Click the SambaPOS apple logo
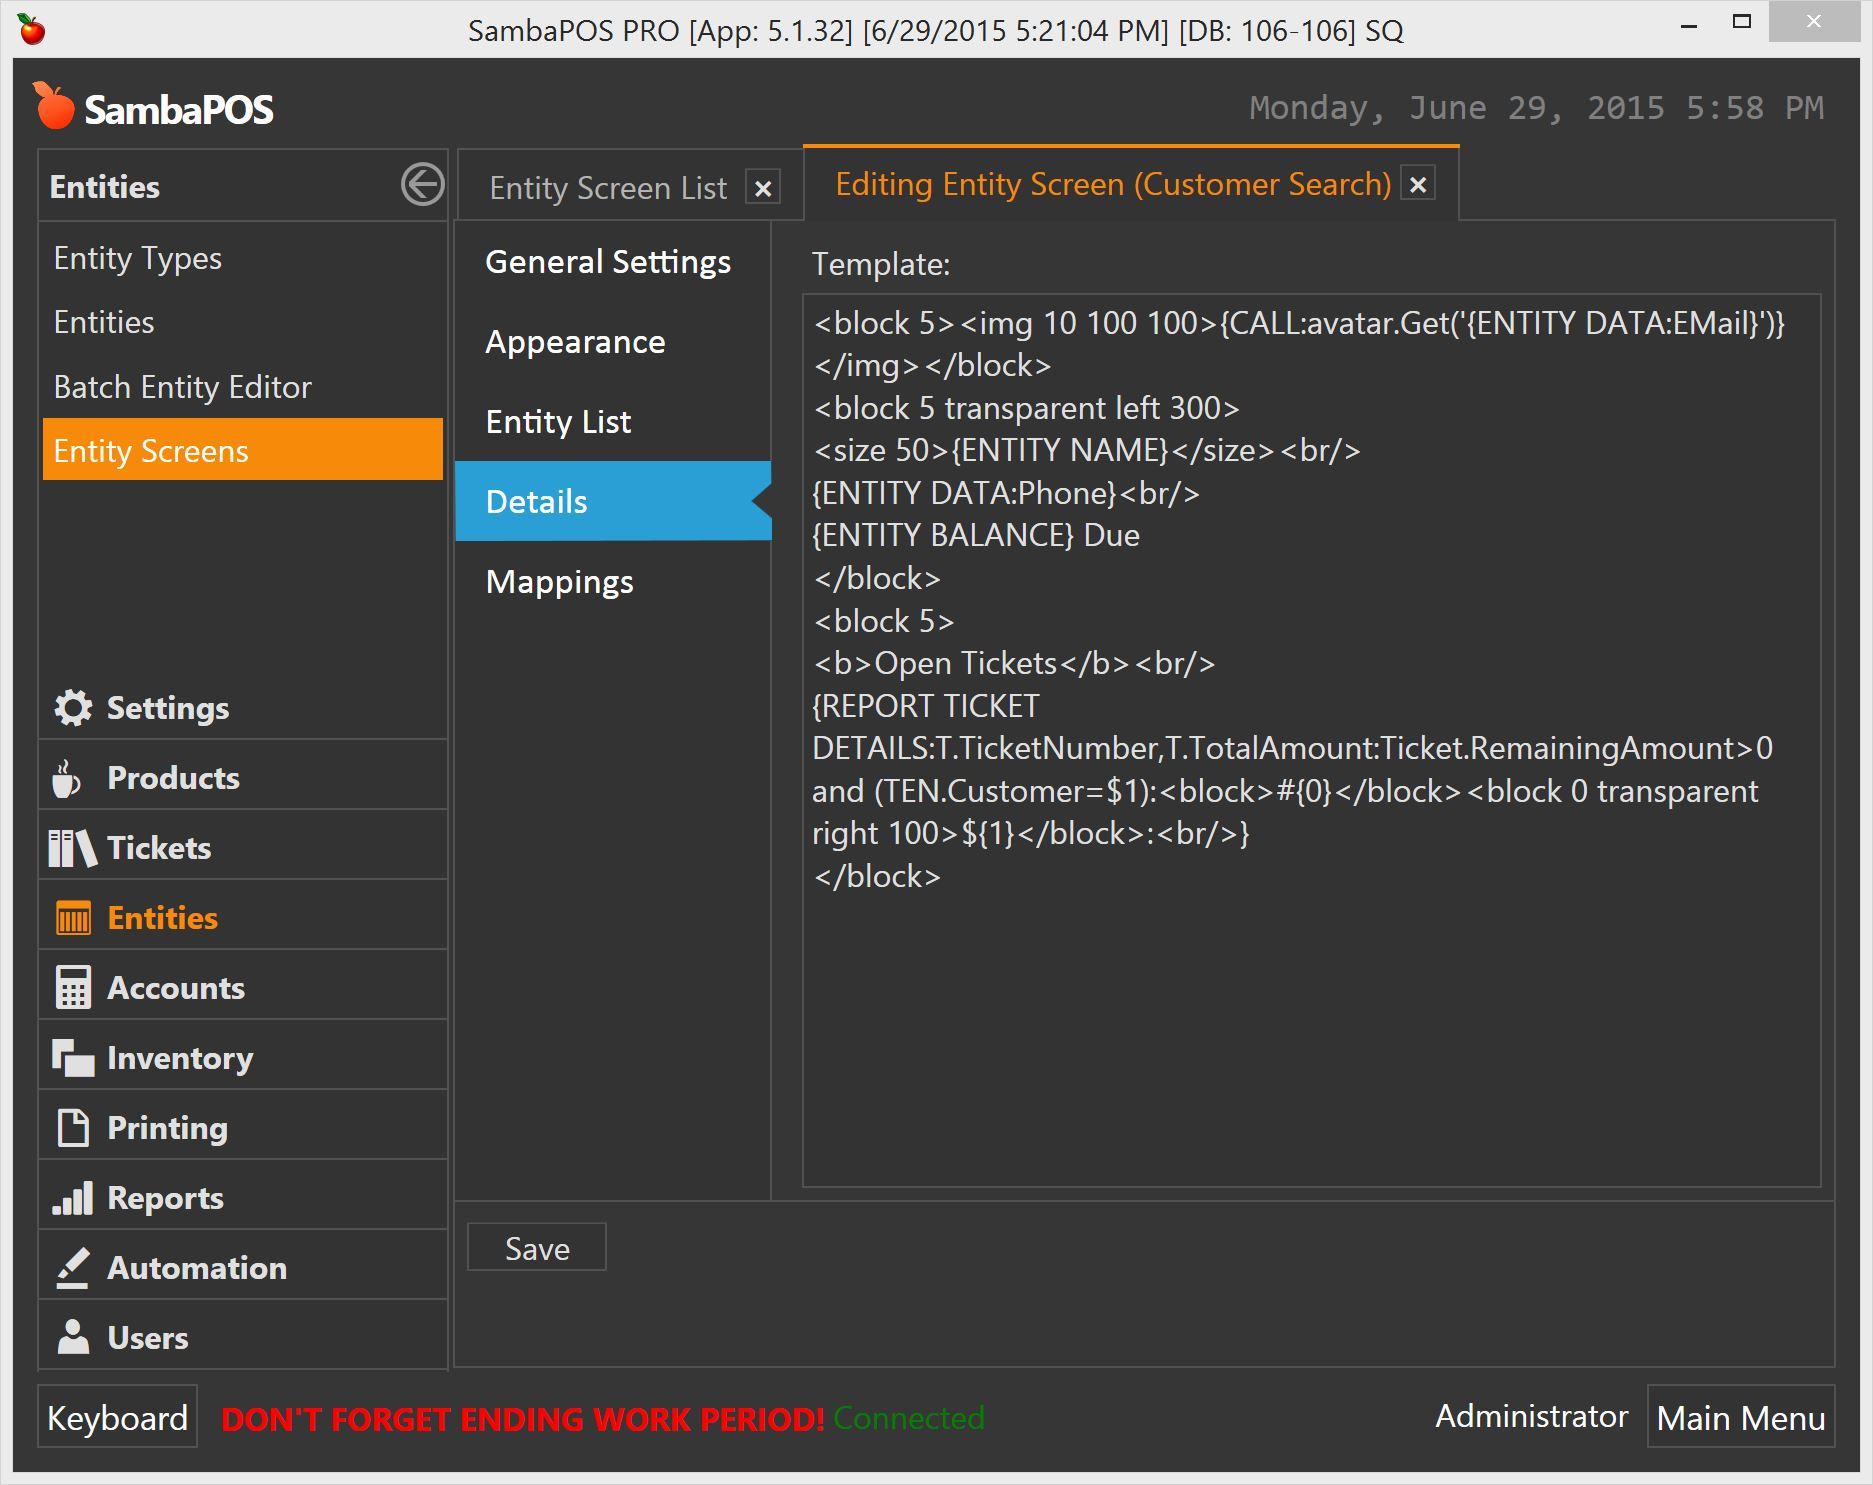Screen dimensions: 1873x1485 tap(53, 106)
